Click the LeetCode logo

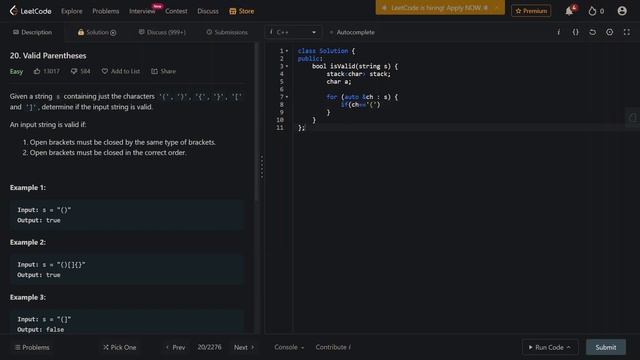[x=31, y=11]
